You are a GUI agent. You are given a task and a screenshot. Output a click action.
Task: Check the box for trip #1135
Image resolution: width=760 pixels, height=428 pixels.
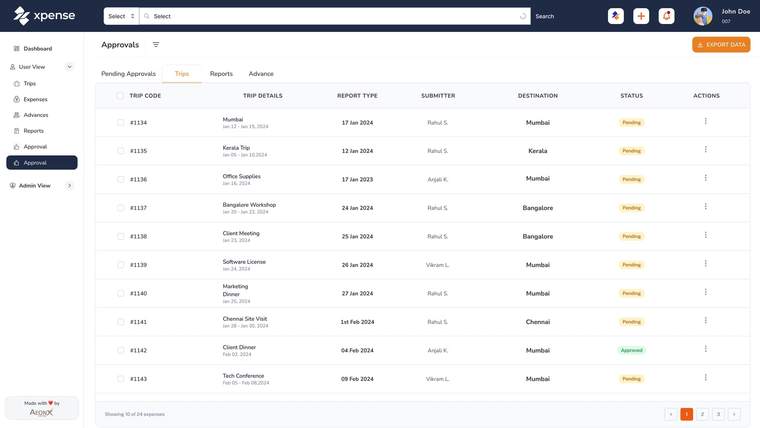pos(120,151)
